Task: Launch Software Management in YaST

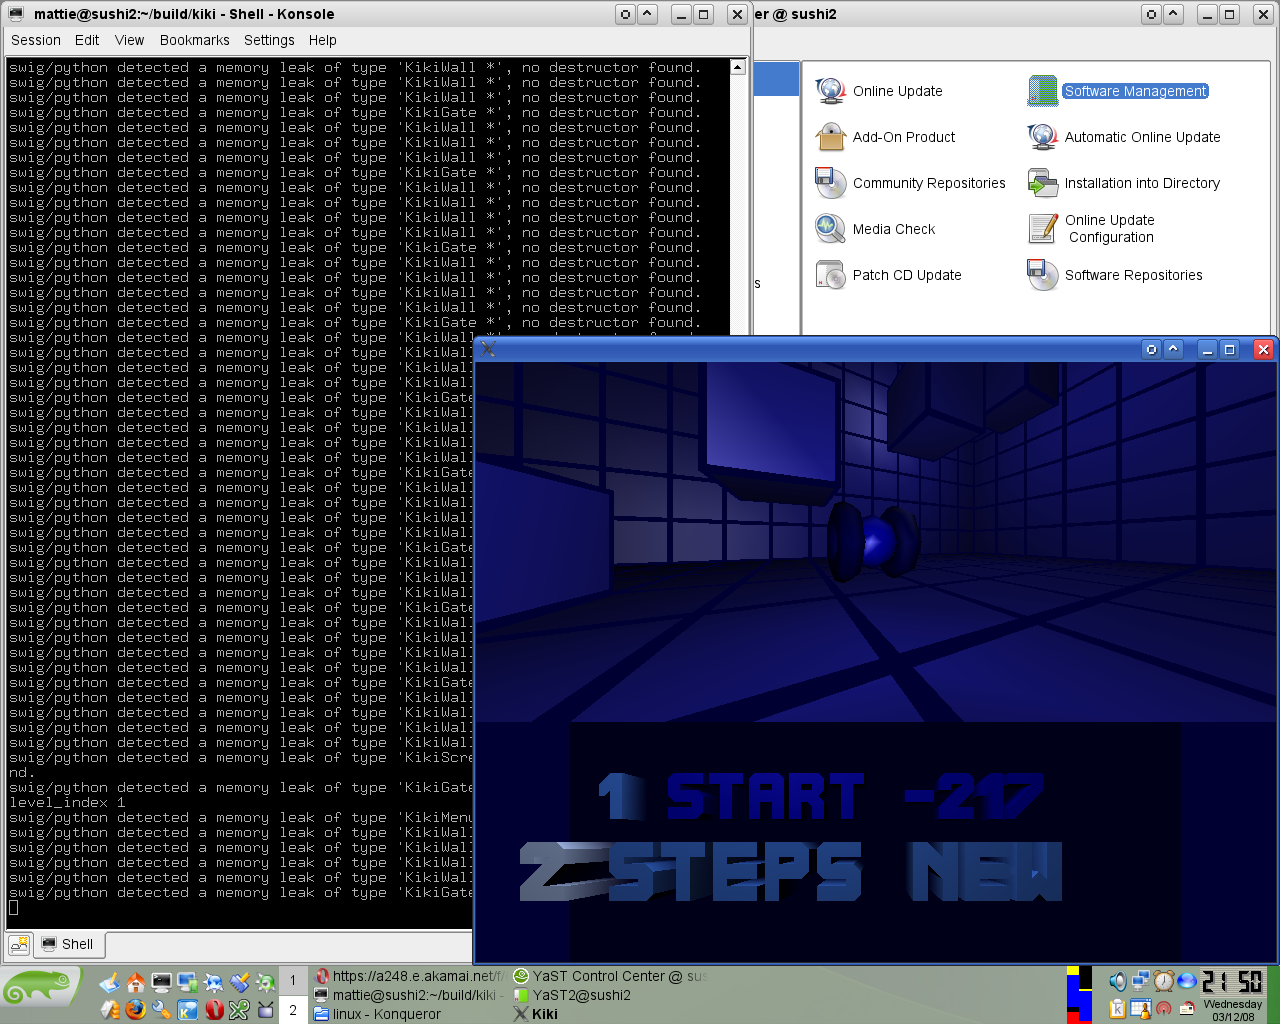Action: pos(1118,91)
